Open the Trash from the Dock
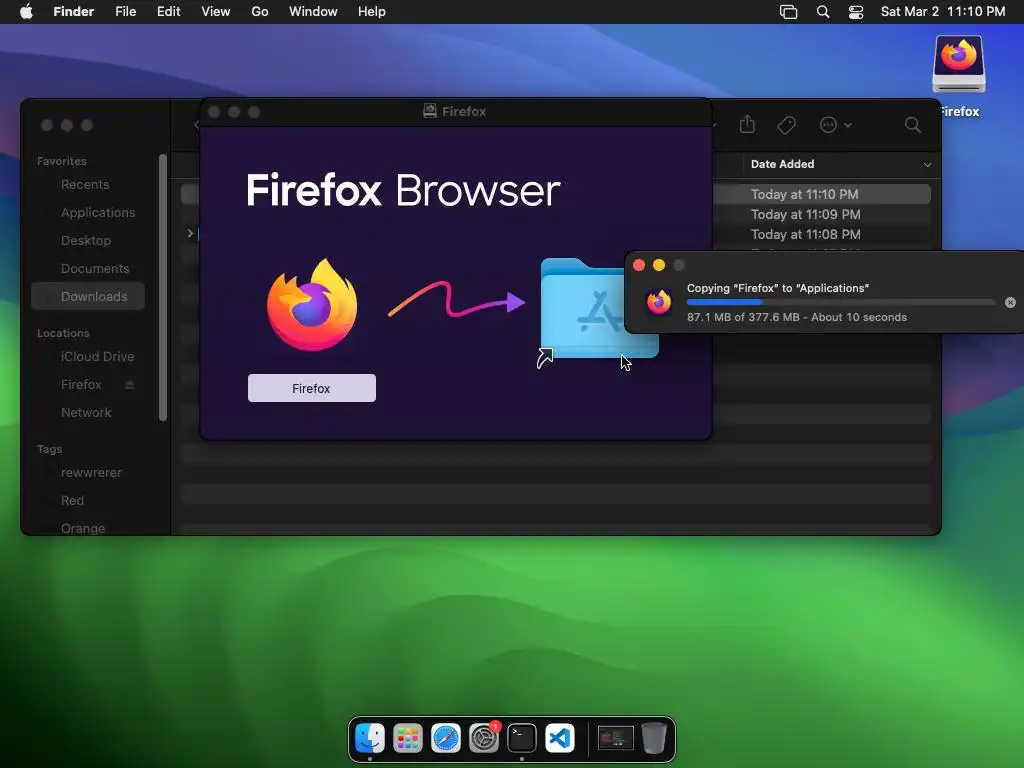 [x=654, y=739]
